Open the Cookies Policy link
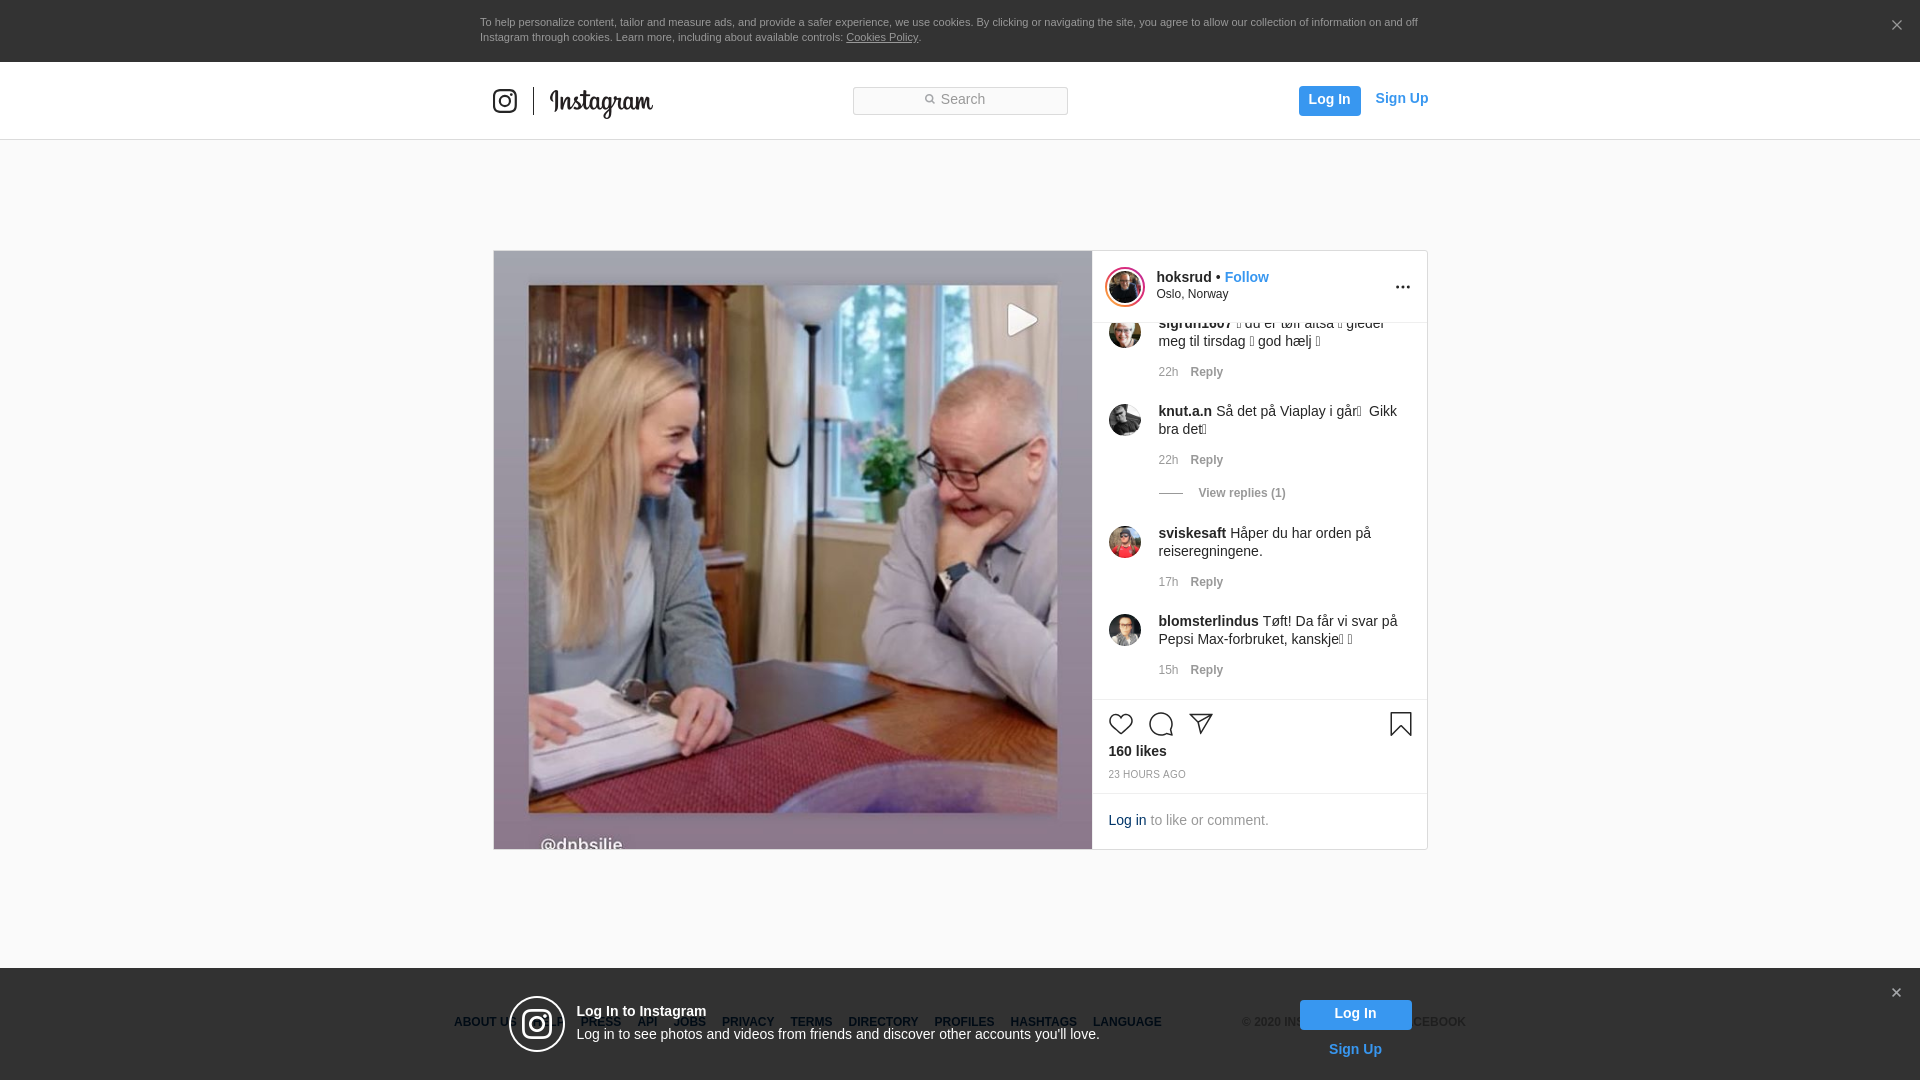Image resolution: width=1920 pixels, height=1080 pixels. pyautogui.click(x=882, y=37)
